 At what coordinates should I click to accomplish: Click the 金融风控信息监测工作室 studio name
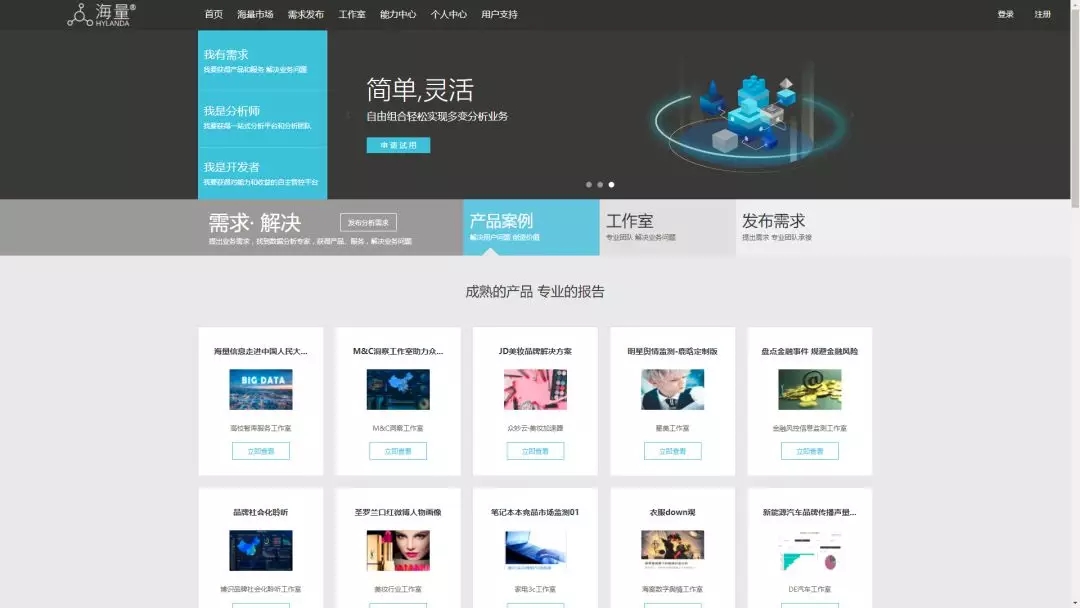click(x=809, y=428)
